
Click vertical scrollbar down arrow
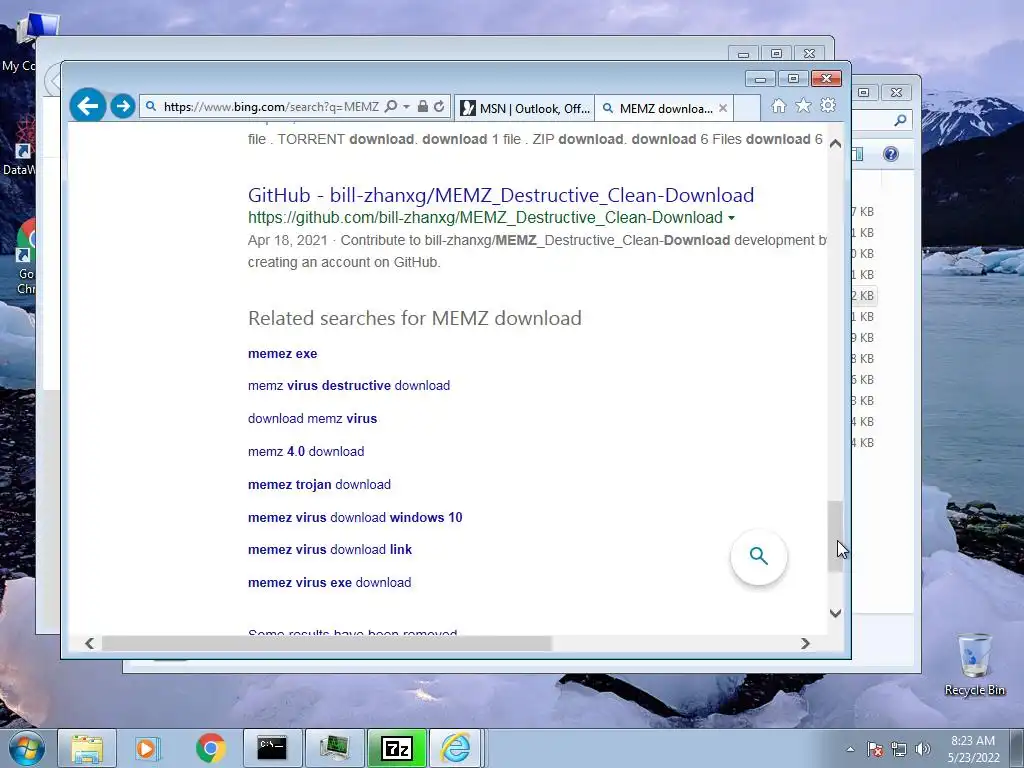(x=835, y=613)
